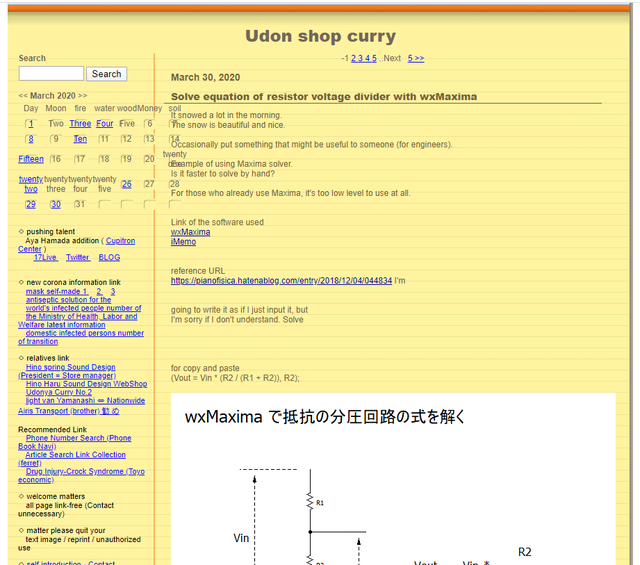Open calendar date Ten
Image resolution: width=640 pixels, height=565 pixels.
pyautogui.click(x=80, y=139)
